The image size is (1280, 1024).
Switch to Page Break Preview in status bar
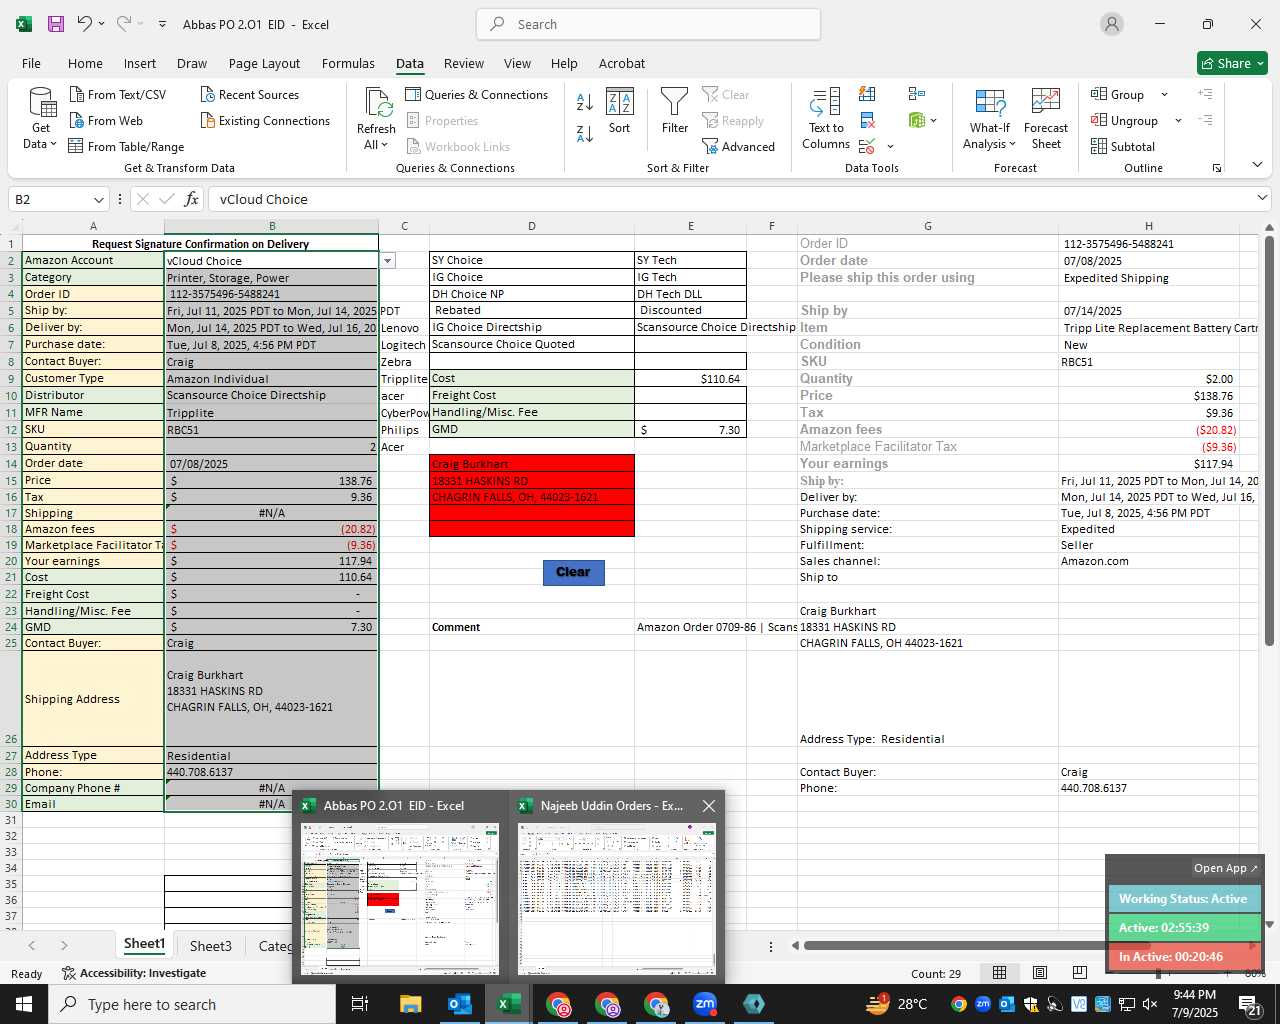point(1079,973)
